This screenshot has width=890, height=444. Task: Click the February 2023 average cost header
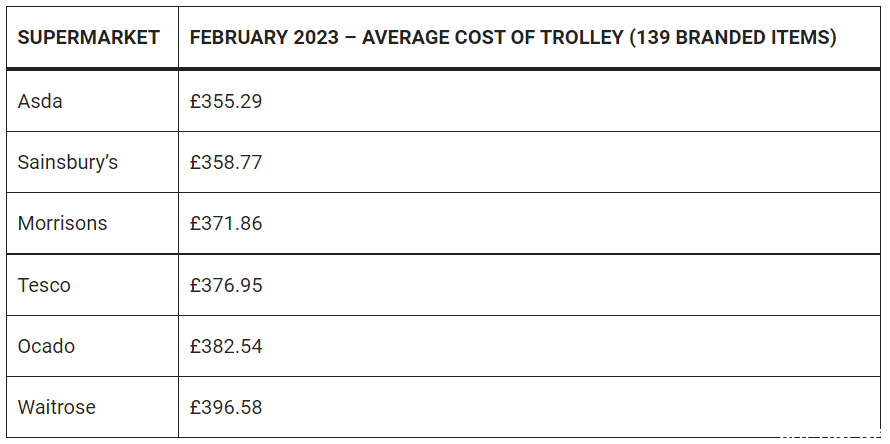pyautogui.click(x=513, y=37)
